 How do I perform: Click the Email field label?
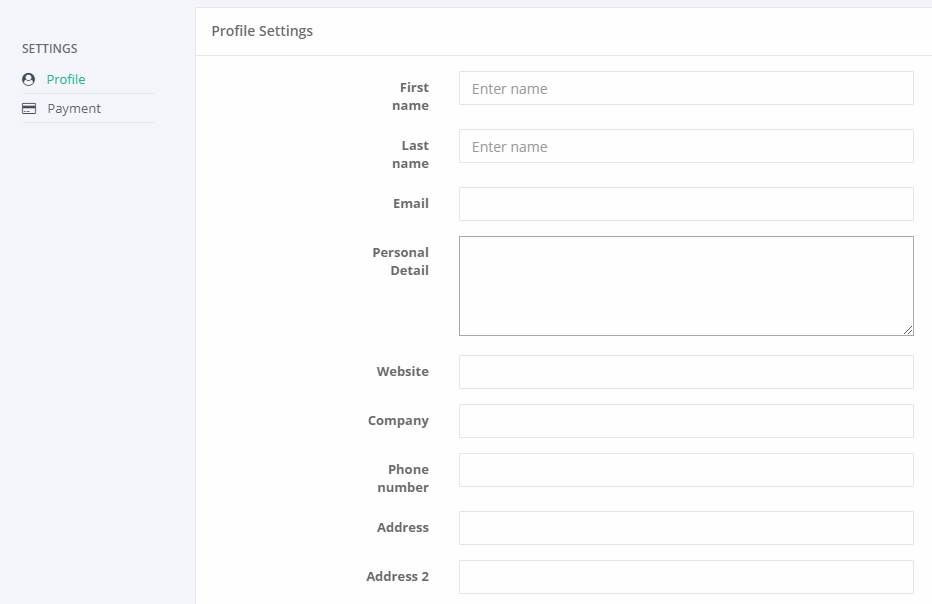(411, 204)
